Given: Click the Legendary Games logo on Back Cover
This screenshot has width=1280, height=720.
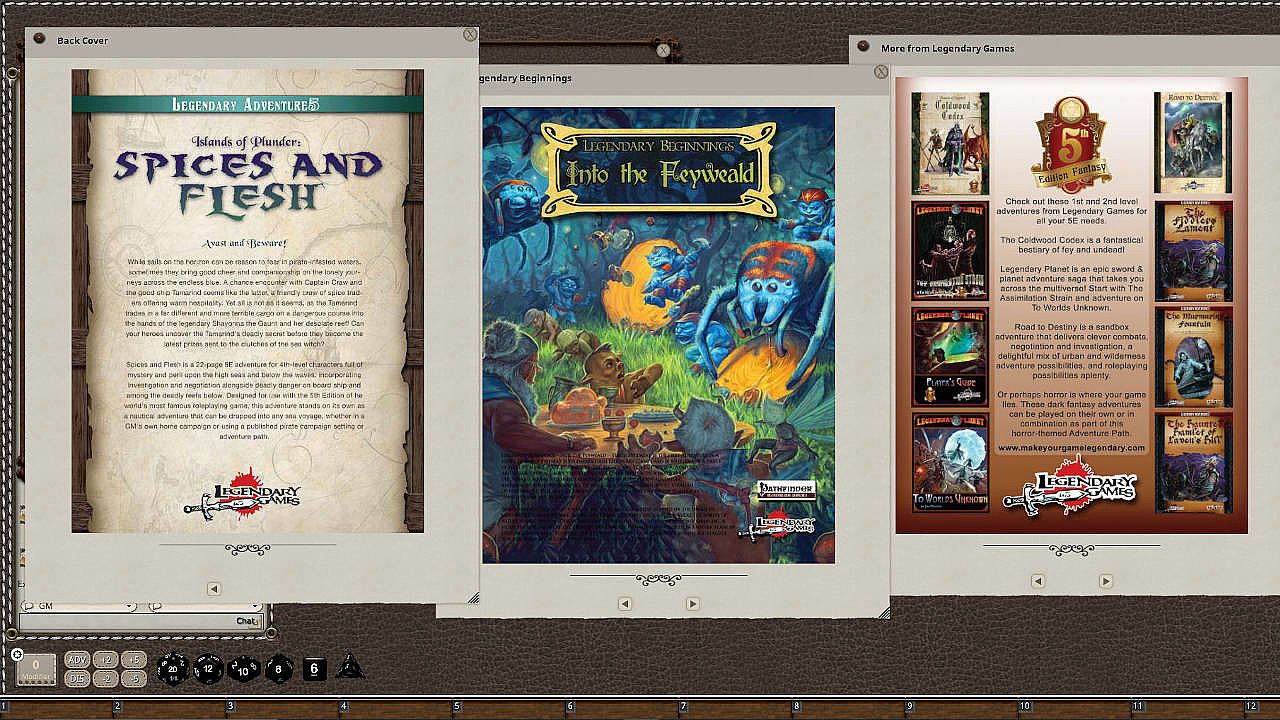Looking at the screenshot, I should tap(243, 494).
